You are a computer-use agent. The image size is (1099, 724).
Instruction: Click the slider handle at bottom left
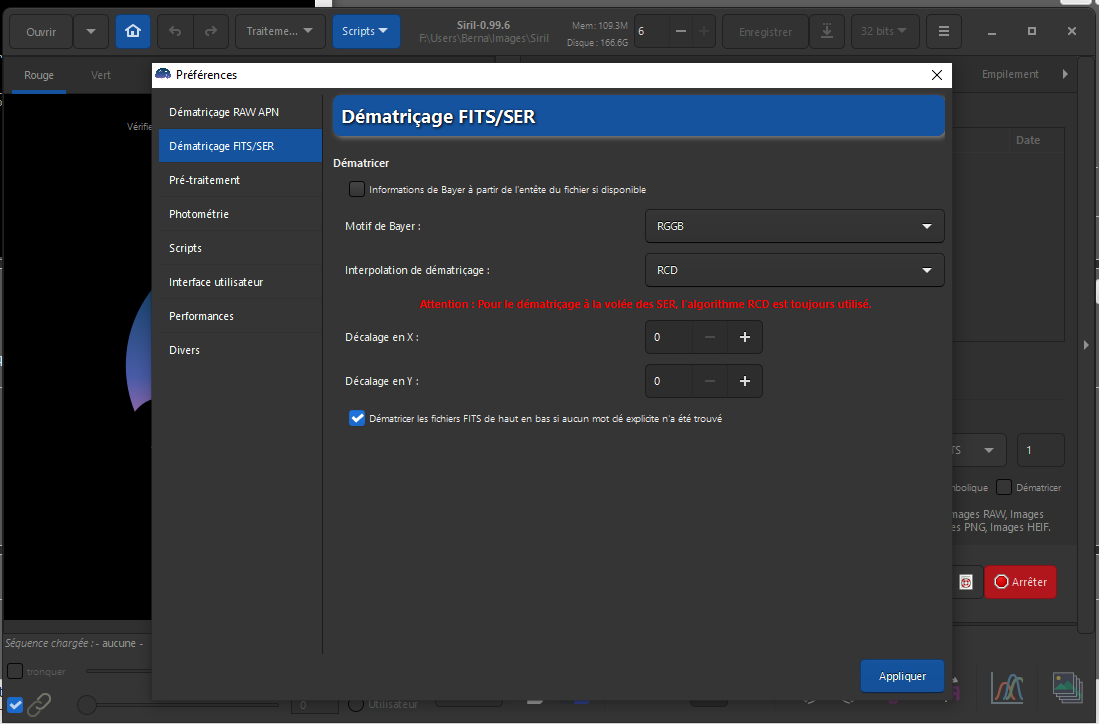point(87,704)
